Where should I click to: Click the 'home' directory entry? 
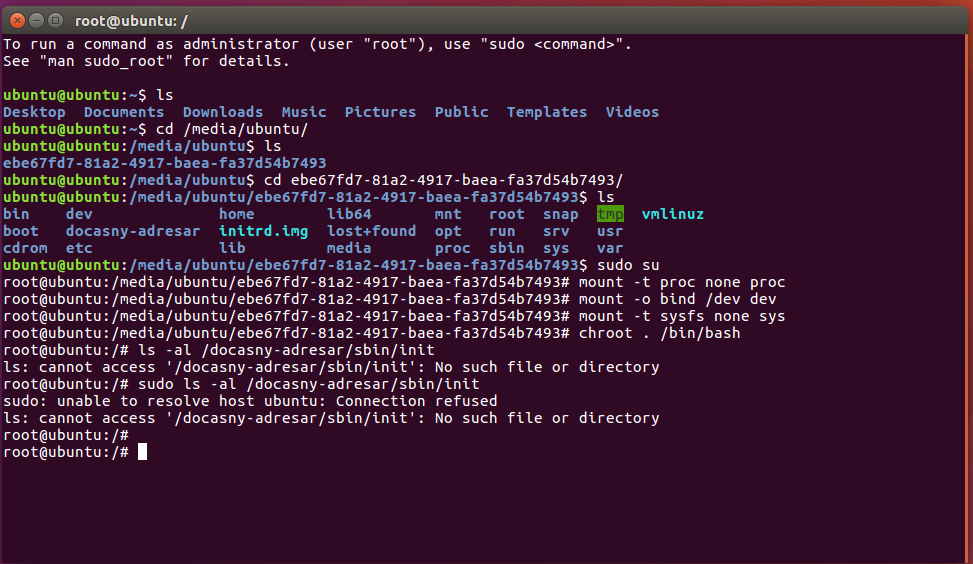click(236, 214)
